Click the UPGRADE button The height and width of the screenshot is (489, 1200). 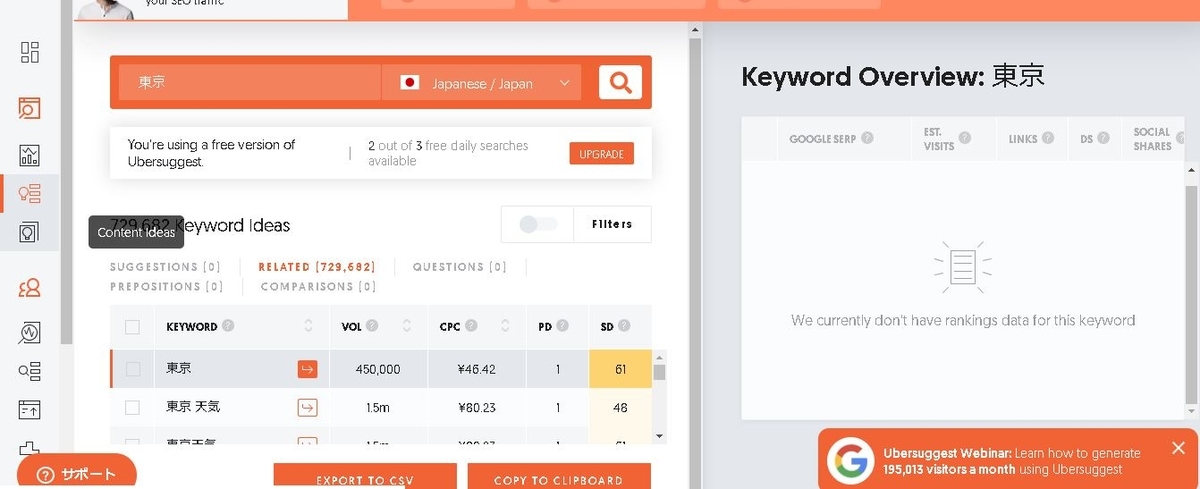coord(601,154)
